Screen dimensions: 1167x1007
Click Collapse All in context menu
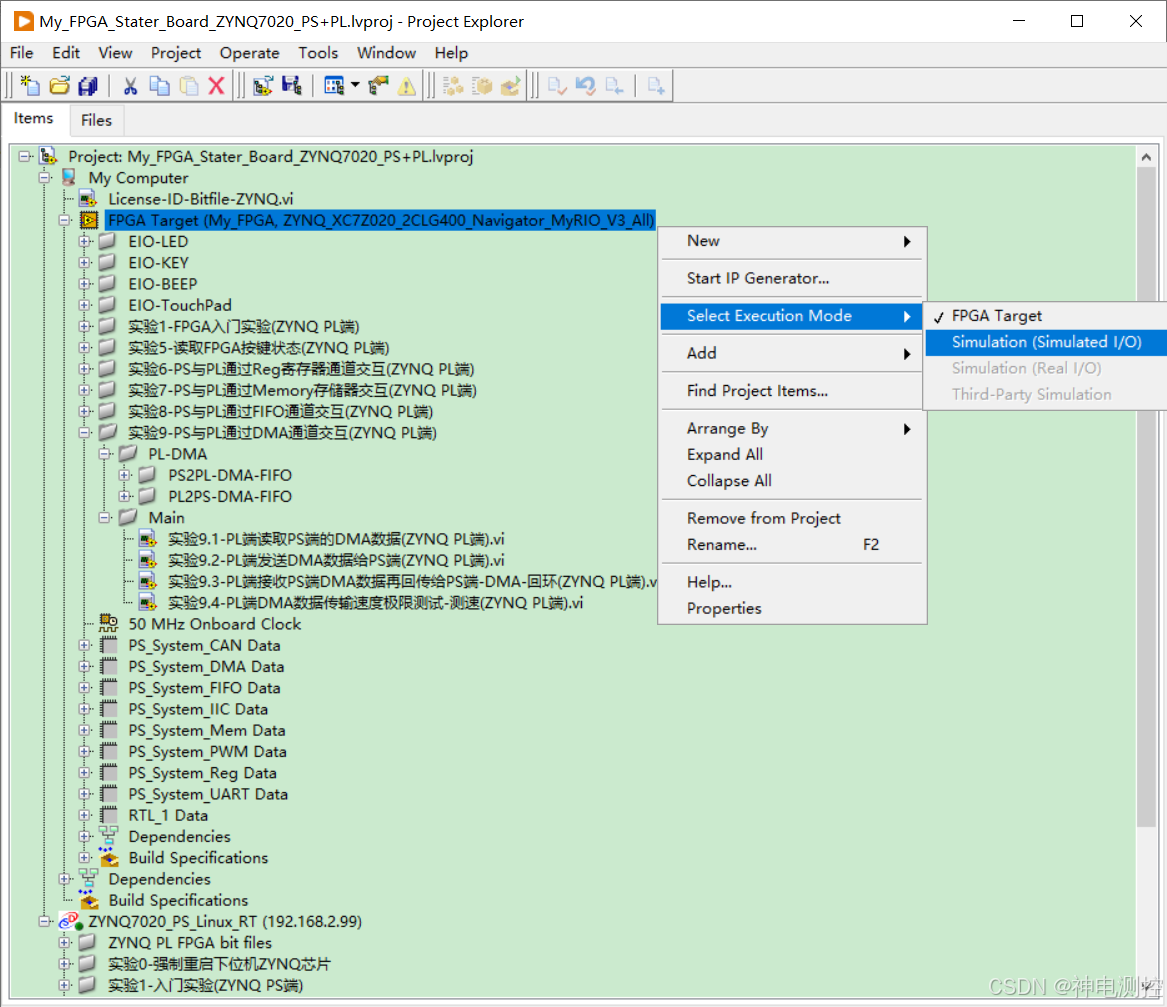(x=792, y=480)
